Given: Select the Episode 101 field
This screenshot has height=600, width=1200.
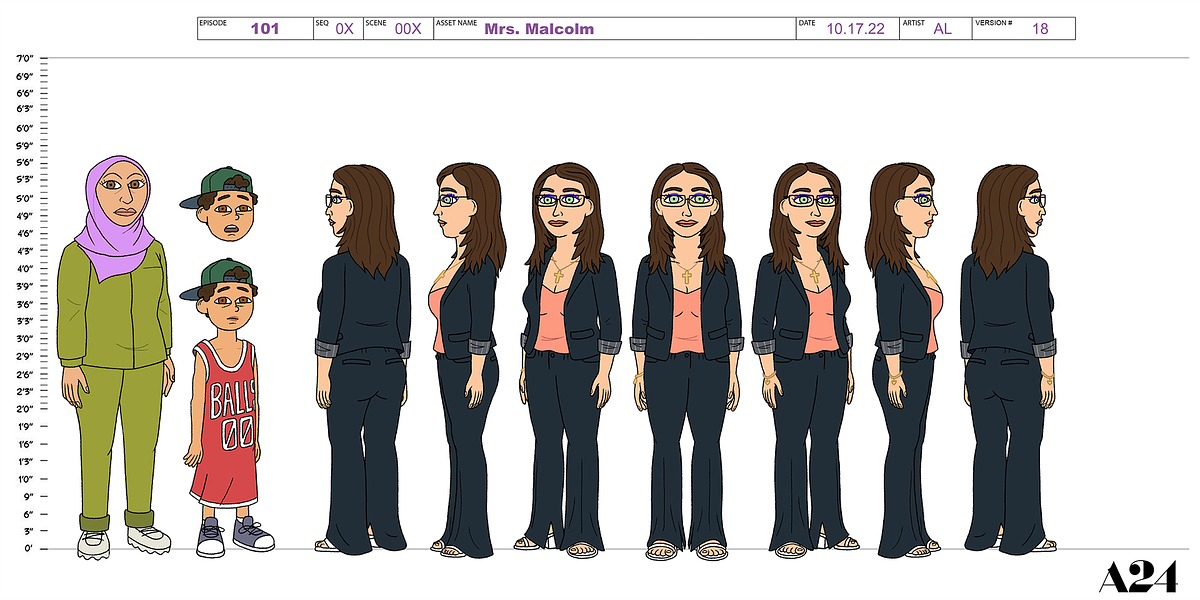Looking at the screenshot, I should [255, 28].
